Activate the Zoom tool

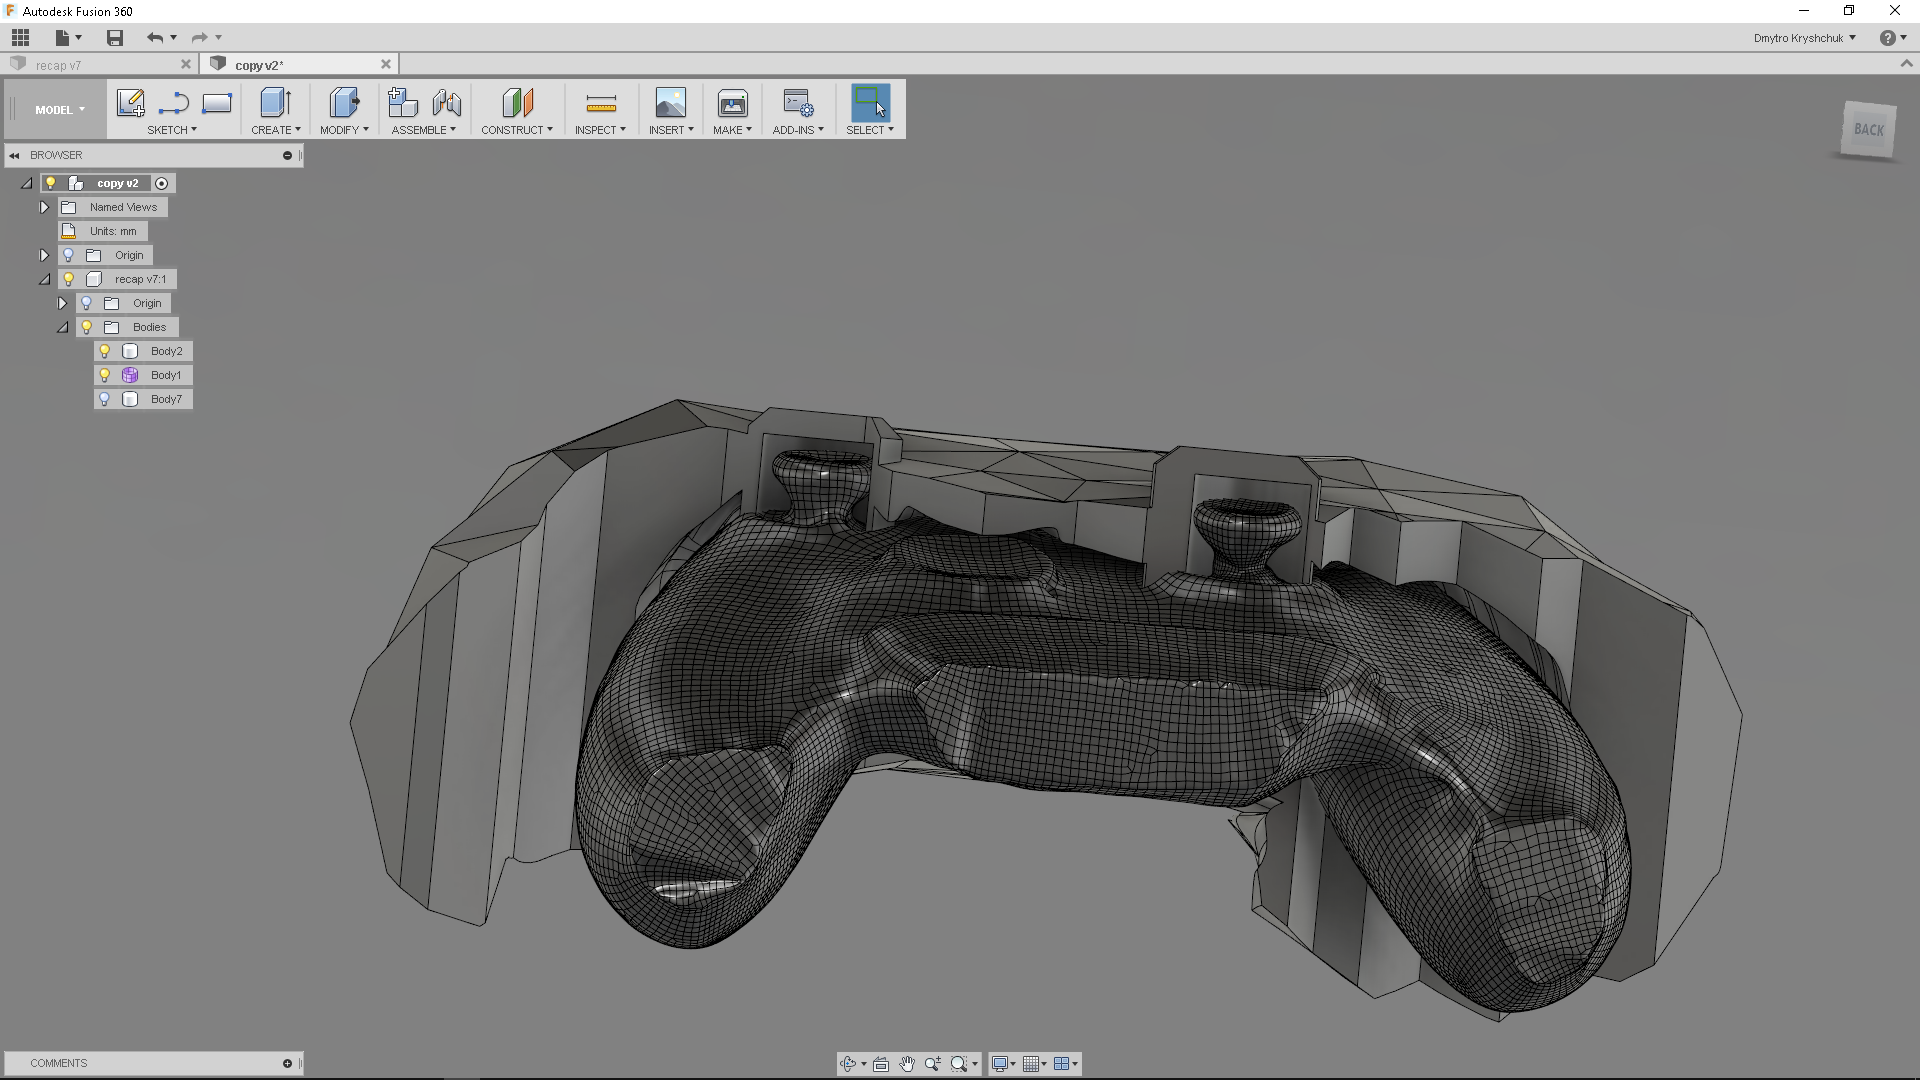933,1064
